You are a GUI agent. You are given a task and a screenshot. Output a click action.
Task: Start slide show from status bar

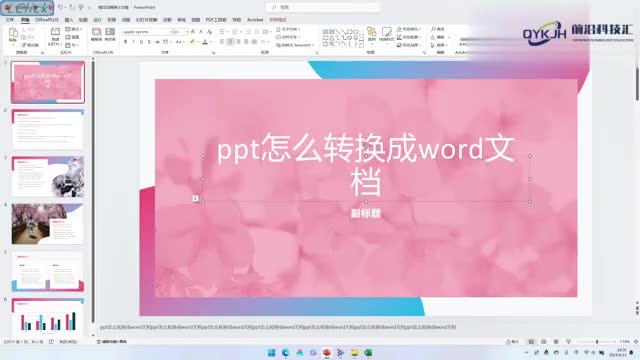568,341
